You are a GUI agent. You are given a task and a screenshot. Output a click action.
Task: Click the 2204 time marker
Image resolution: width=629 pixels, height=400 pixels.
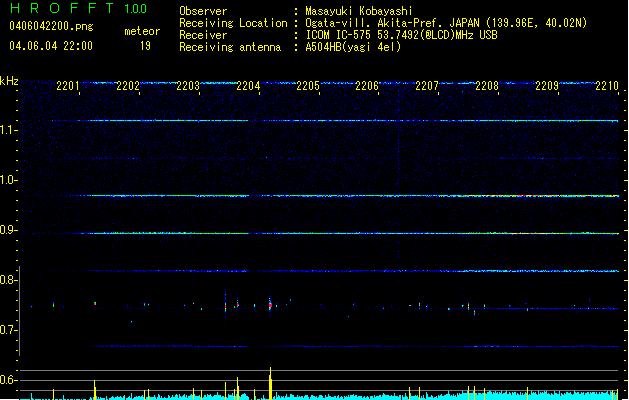point(248,86)
